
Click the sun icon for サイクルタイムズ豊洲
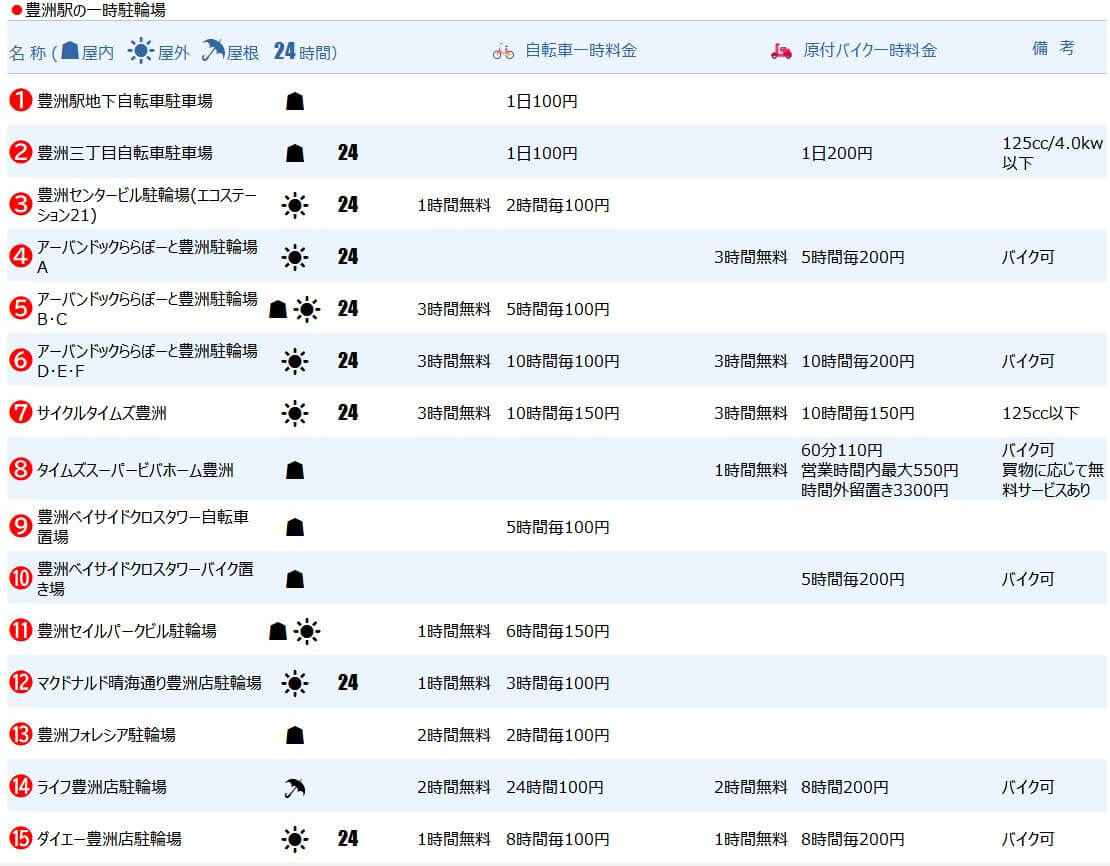(x=294, y=413)
